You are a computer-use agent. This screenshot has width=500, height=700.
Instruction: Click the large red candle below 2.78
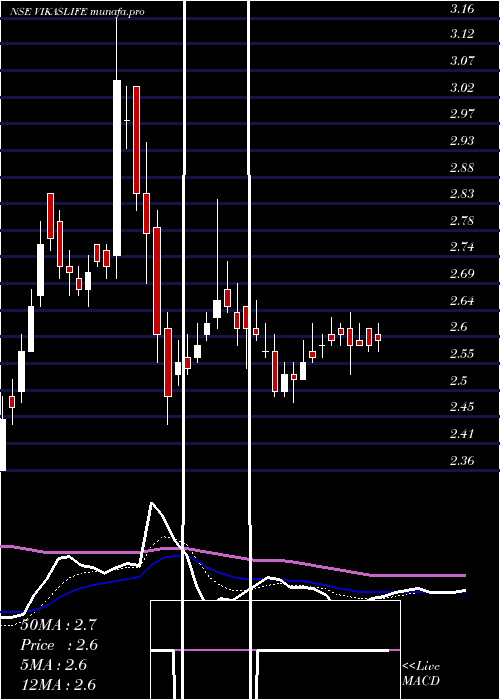tap(157, 281)
